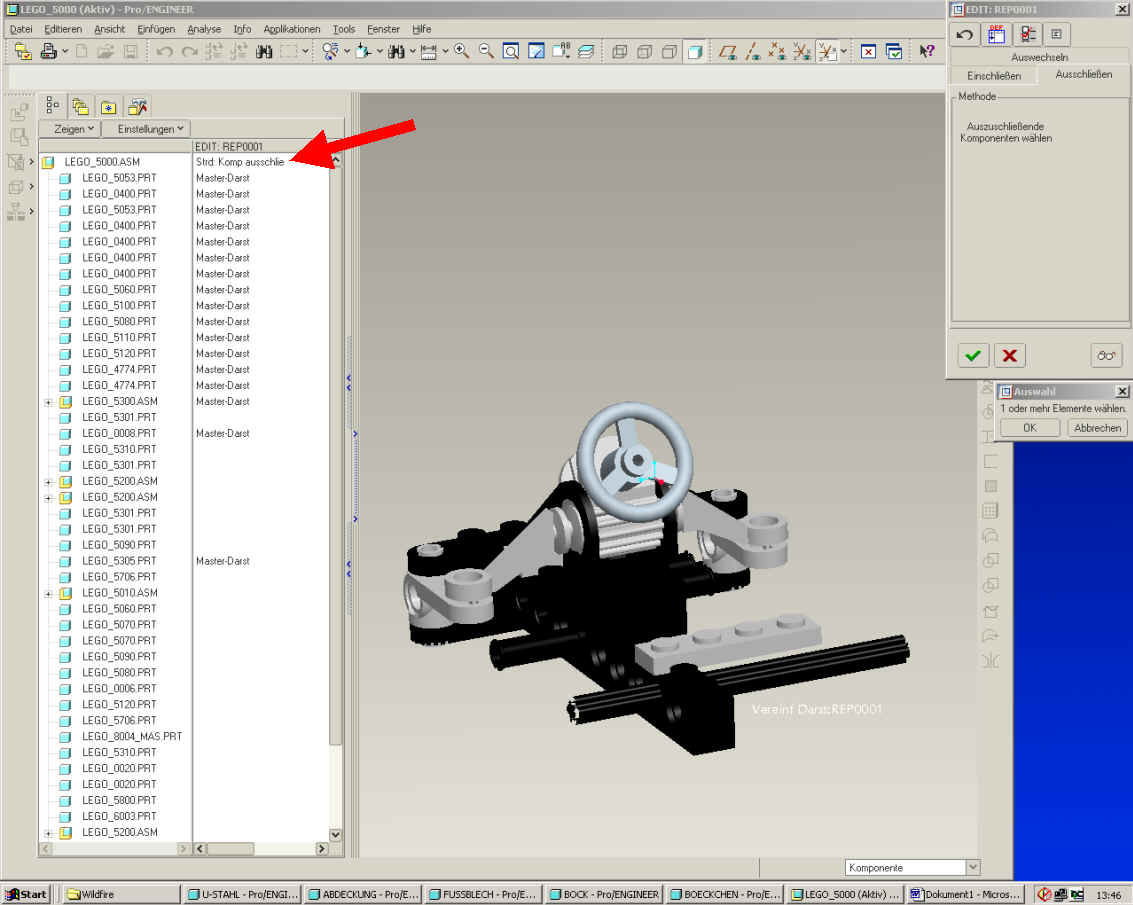Select LEGO_5110.PRT in the model tree

click(119, 338)
